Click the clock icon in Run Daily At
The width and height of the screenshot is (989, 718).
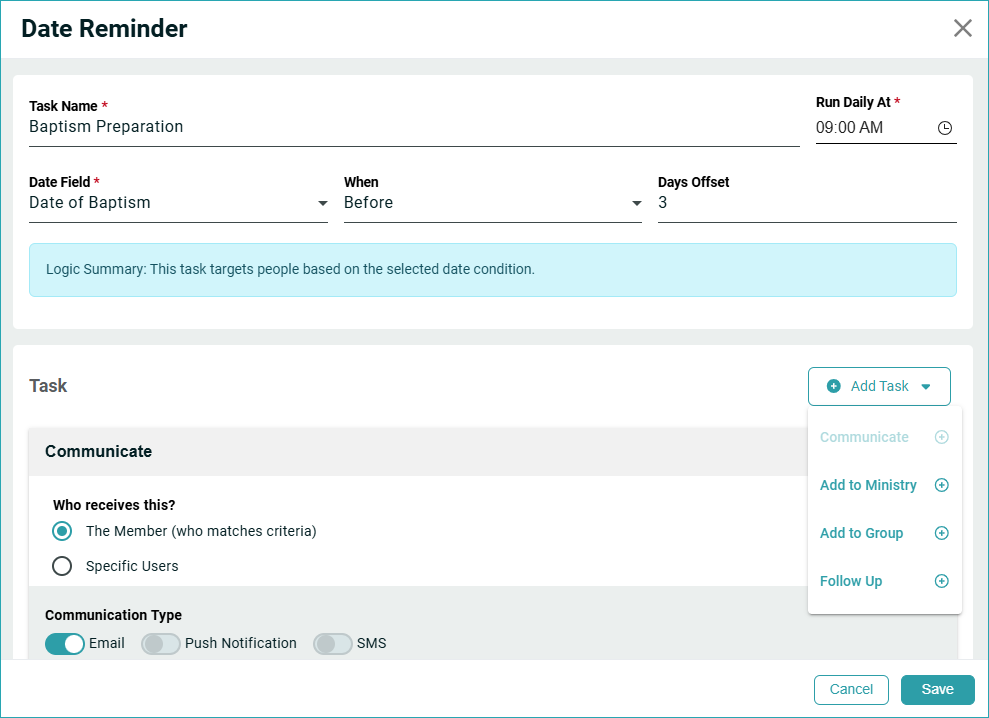[x=944, y=128]
